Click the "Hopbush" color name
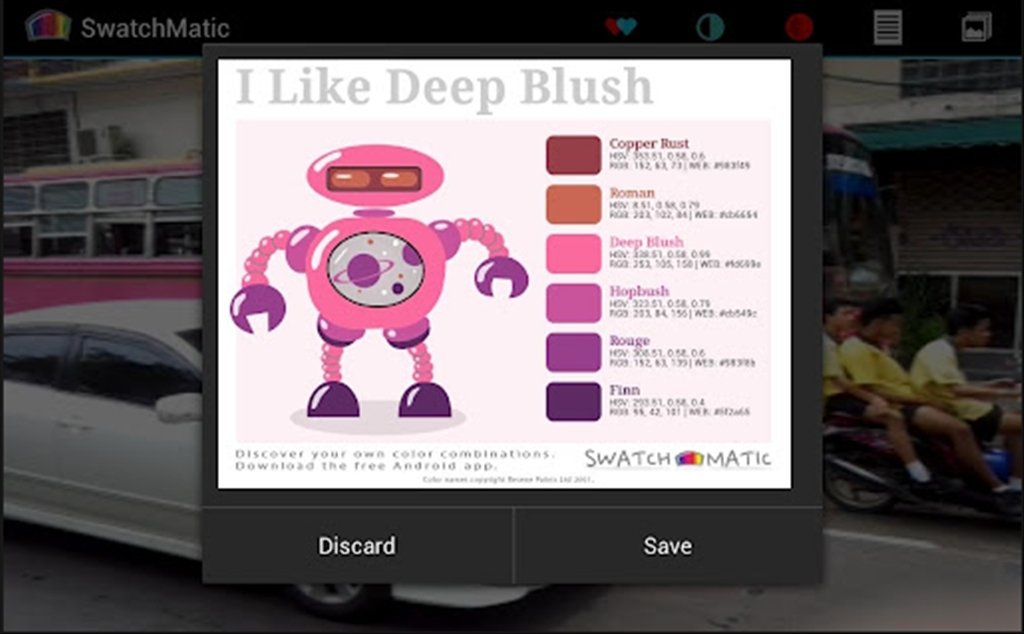1024x634 pixels. click(639, 291)
